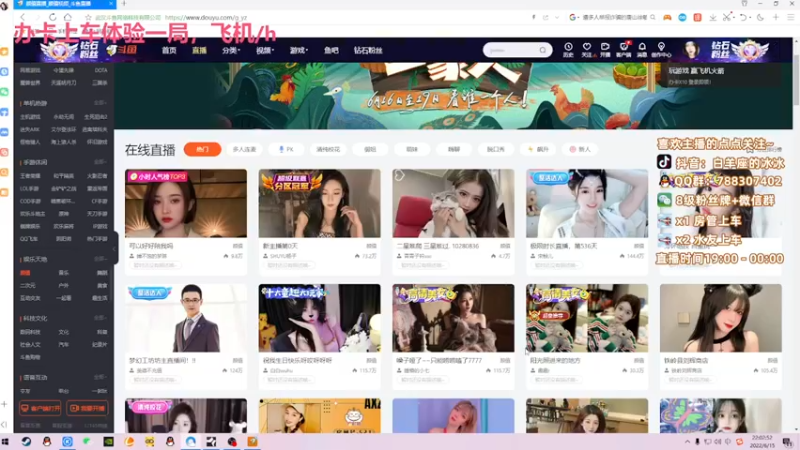Click inside the Douyu search field
Image resolution: width=800 pixels, height=450 pixels.
(x=511, y=50)
